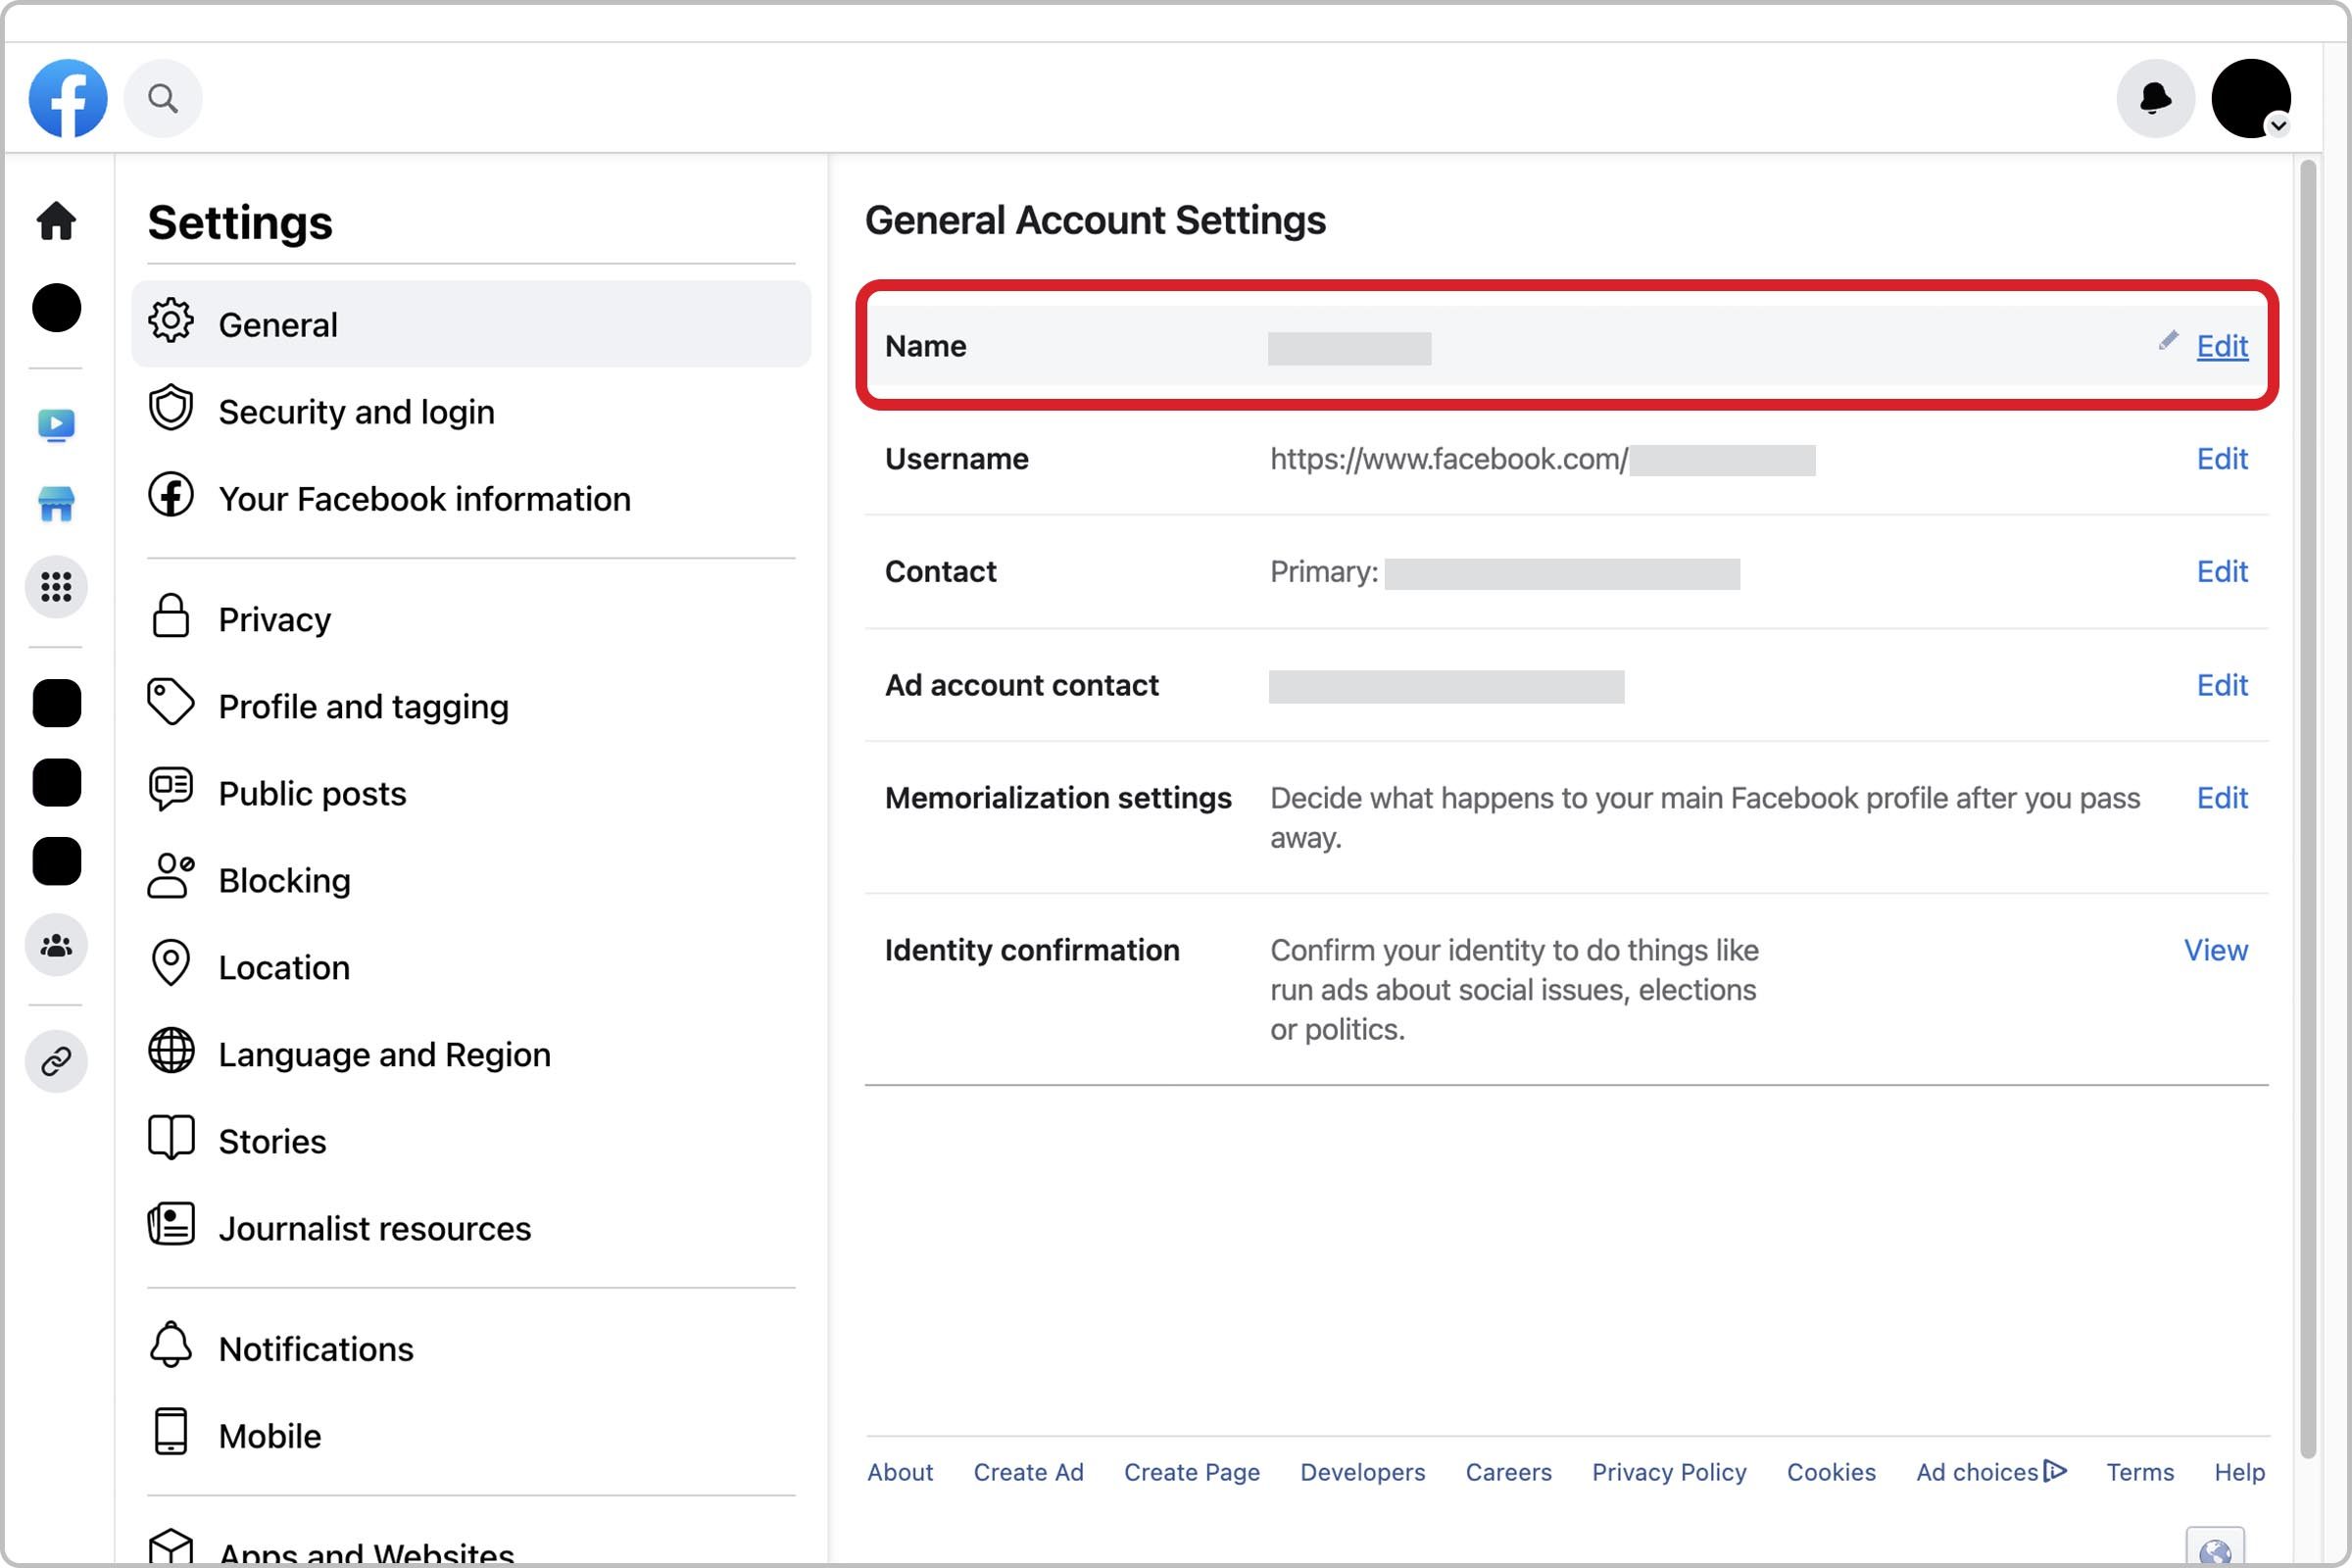Open Blocking settings
The image size is (2352, 1568).
coord(471,880)
